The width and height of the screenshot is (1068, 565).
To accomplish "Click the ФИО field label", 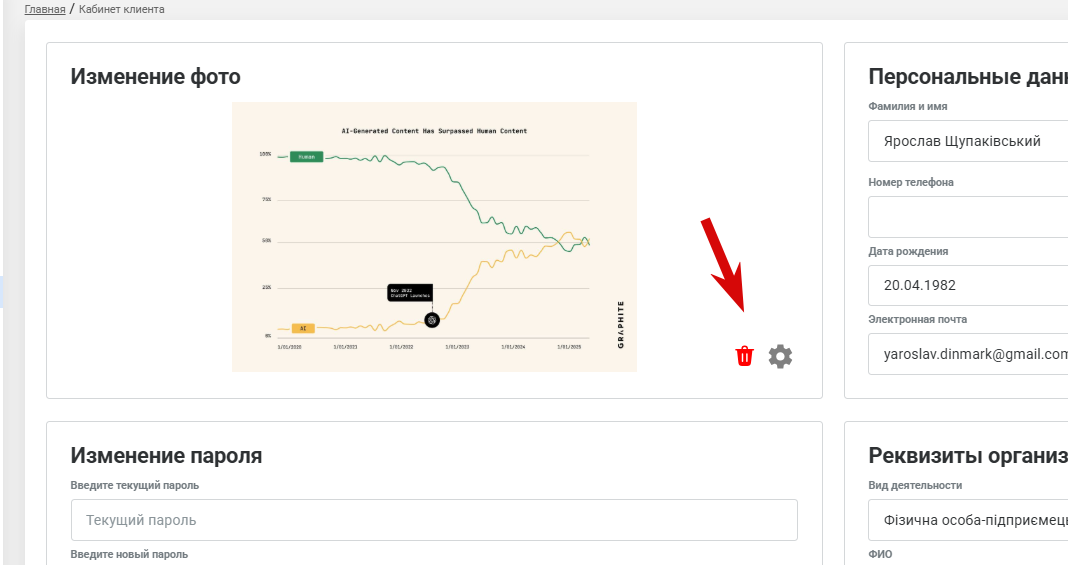I will click(x=880, y=554).
